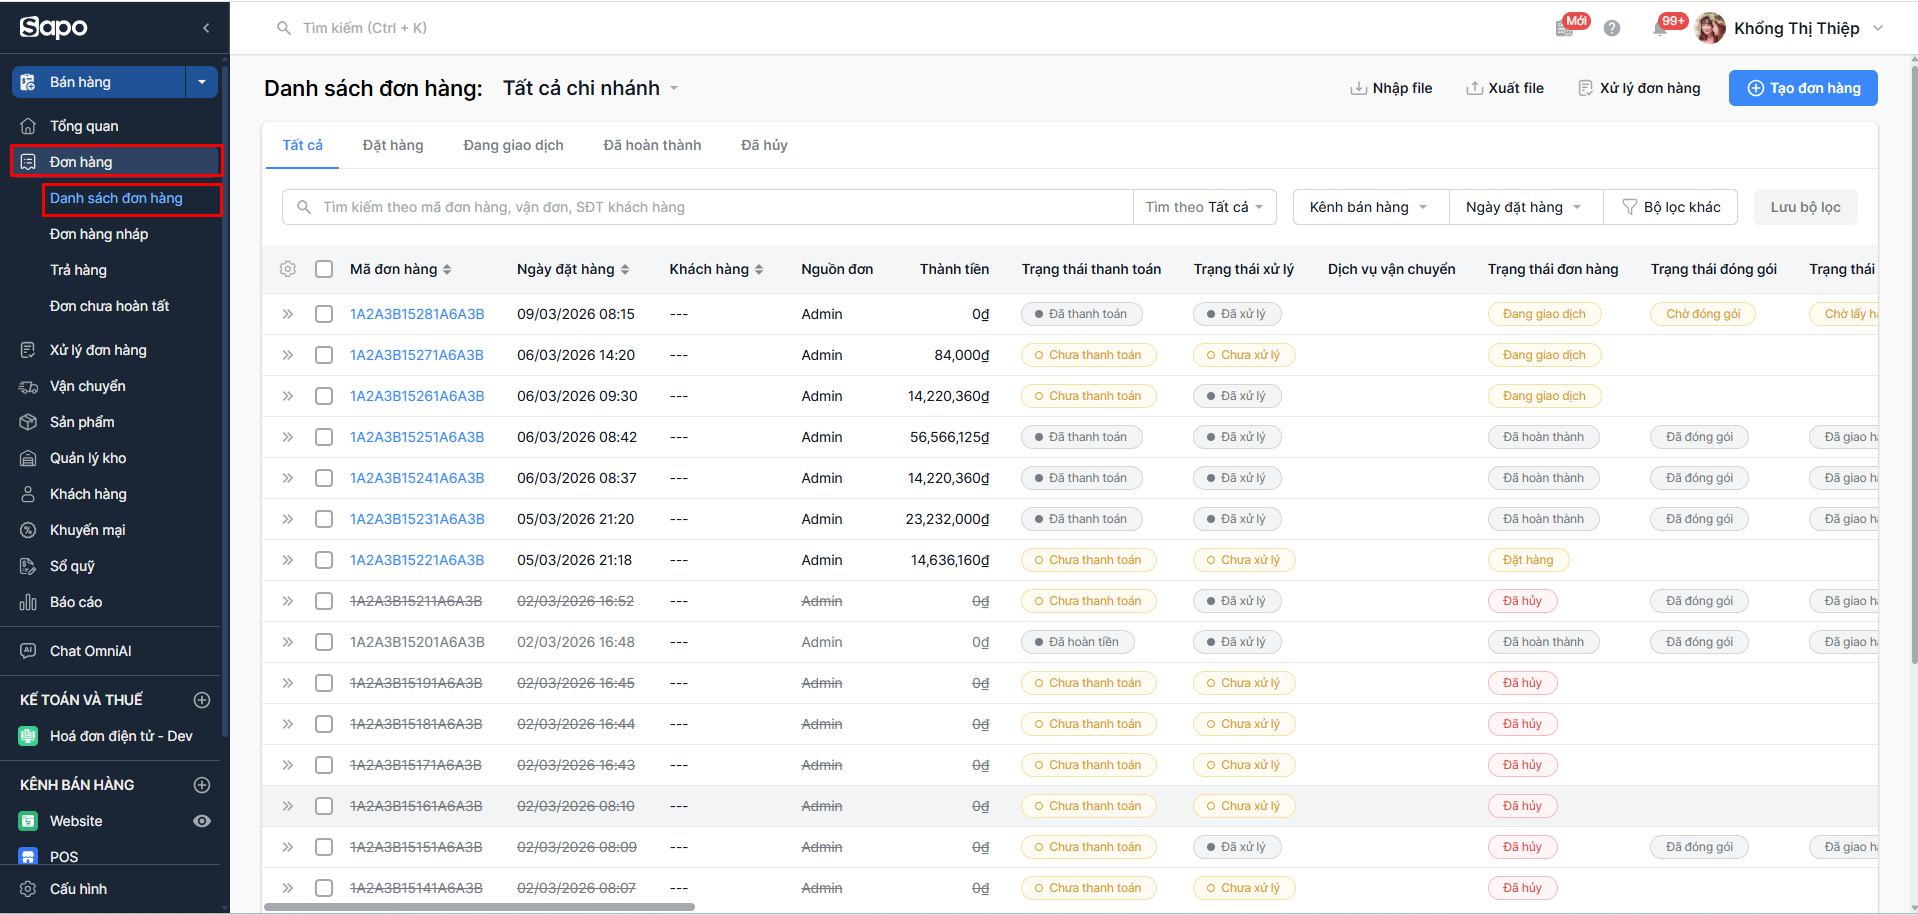Click the news announcement icon marked Mới
1918x915 pixels.
click(x=1565, y=29)
